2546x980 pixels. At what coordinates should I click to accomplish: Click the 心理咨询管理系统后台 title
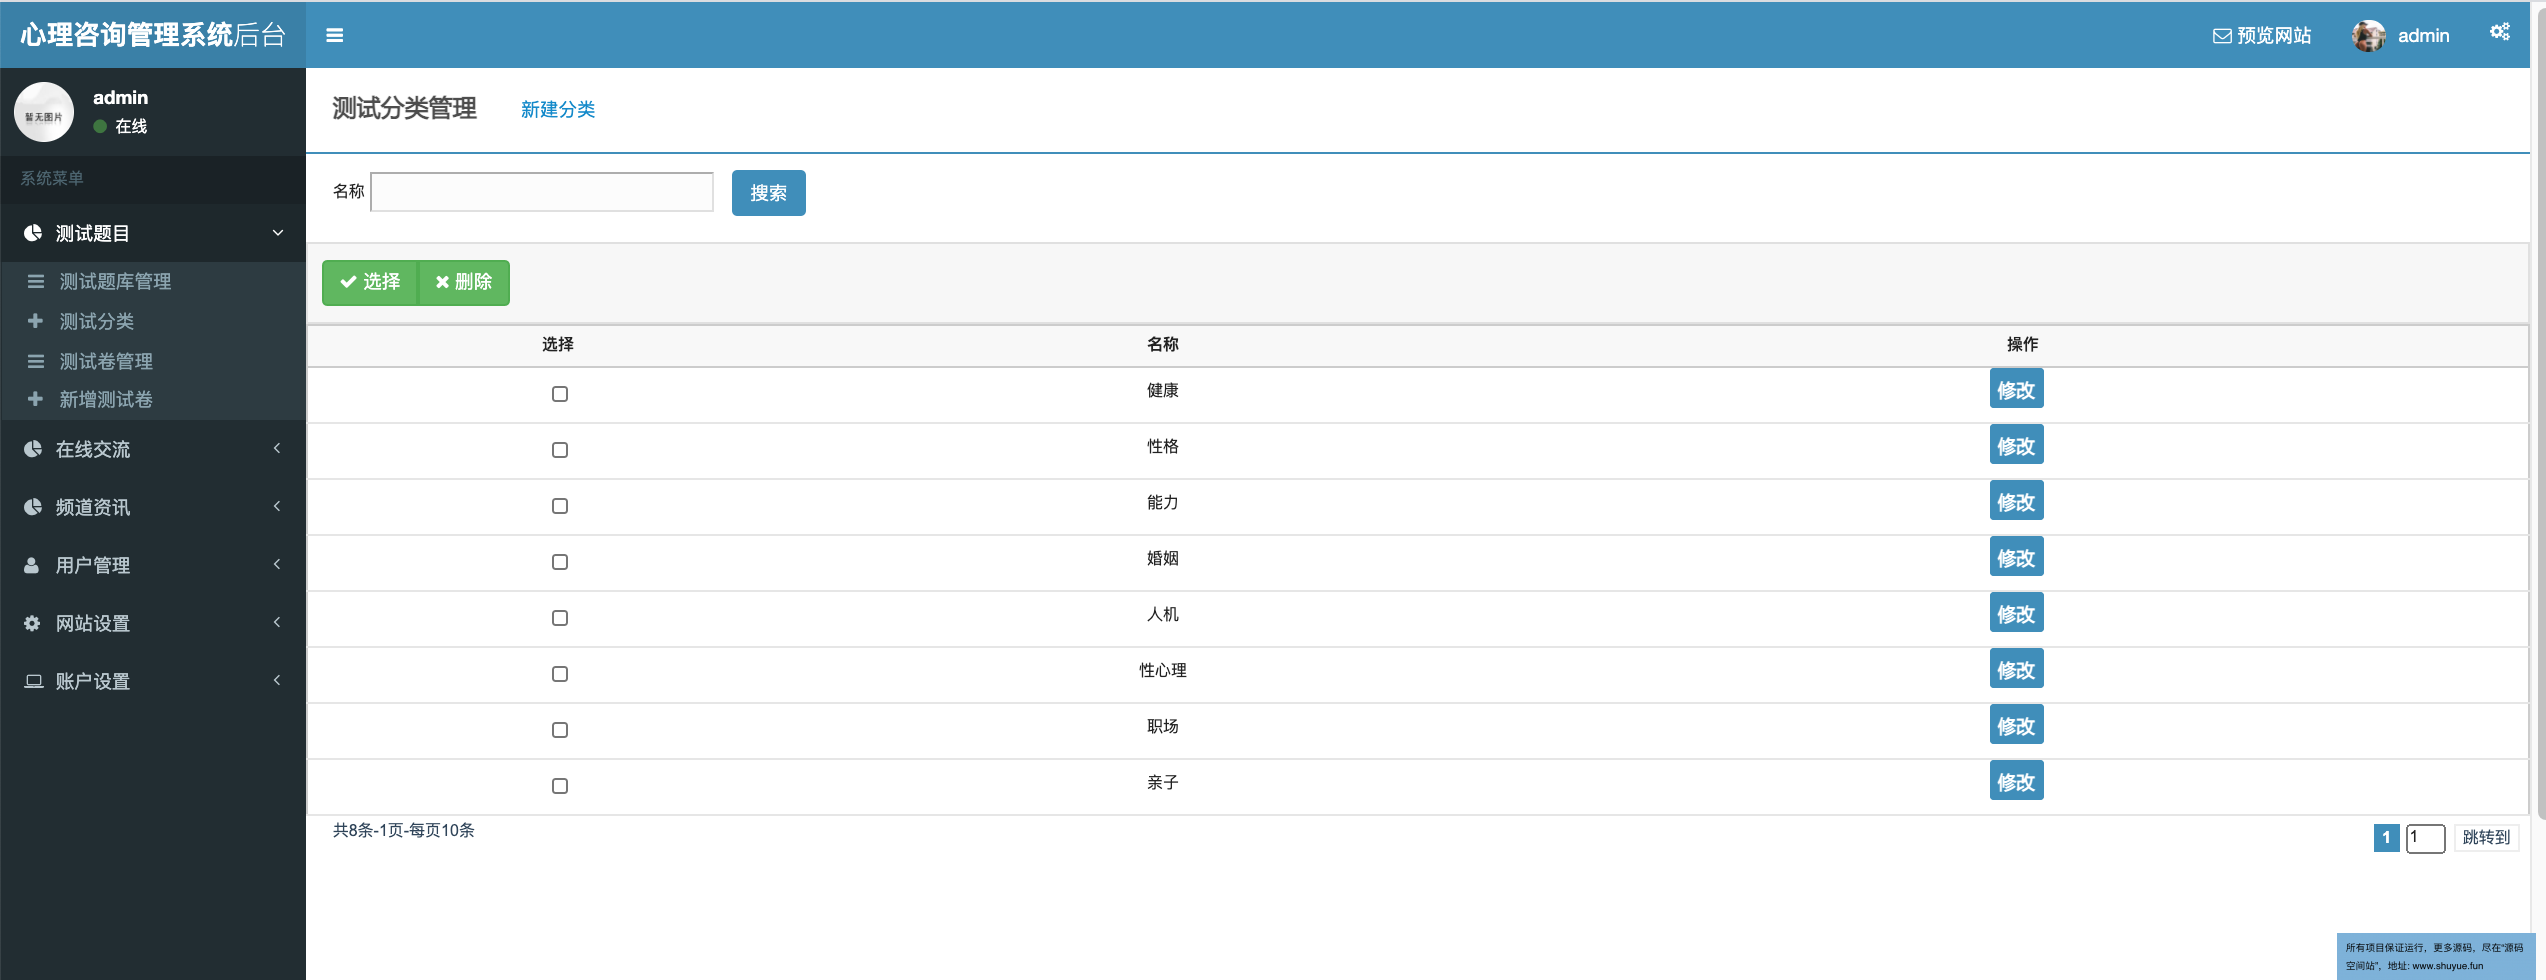click(x=153, y=35)
